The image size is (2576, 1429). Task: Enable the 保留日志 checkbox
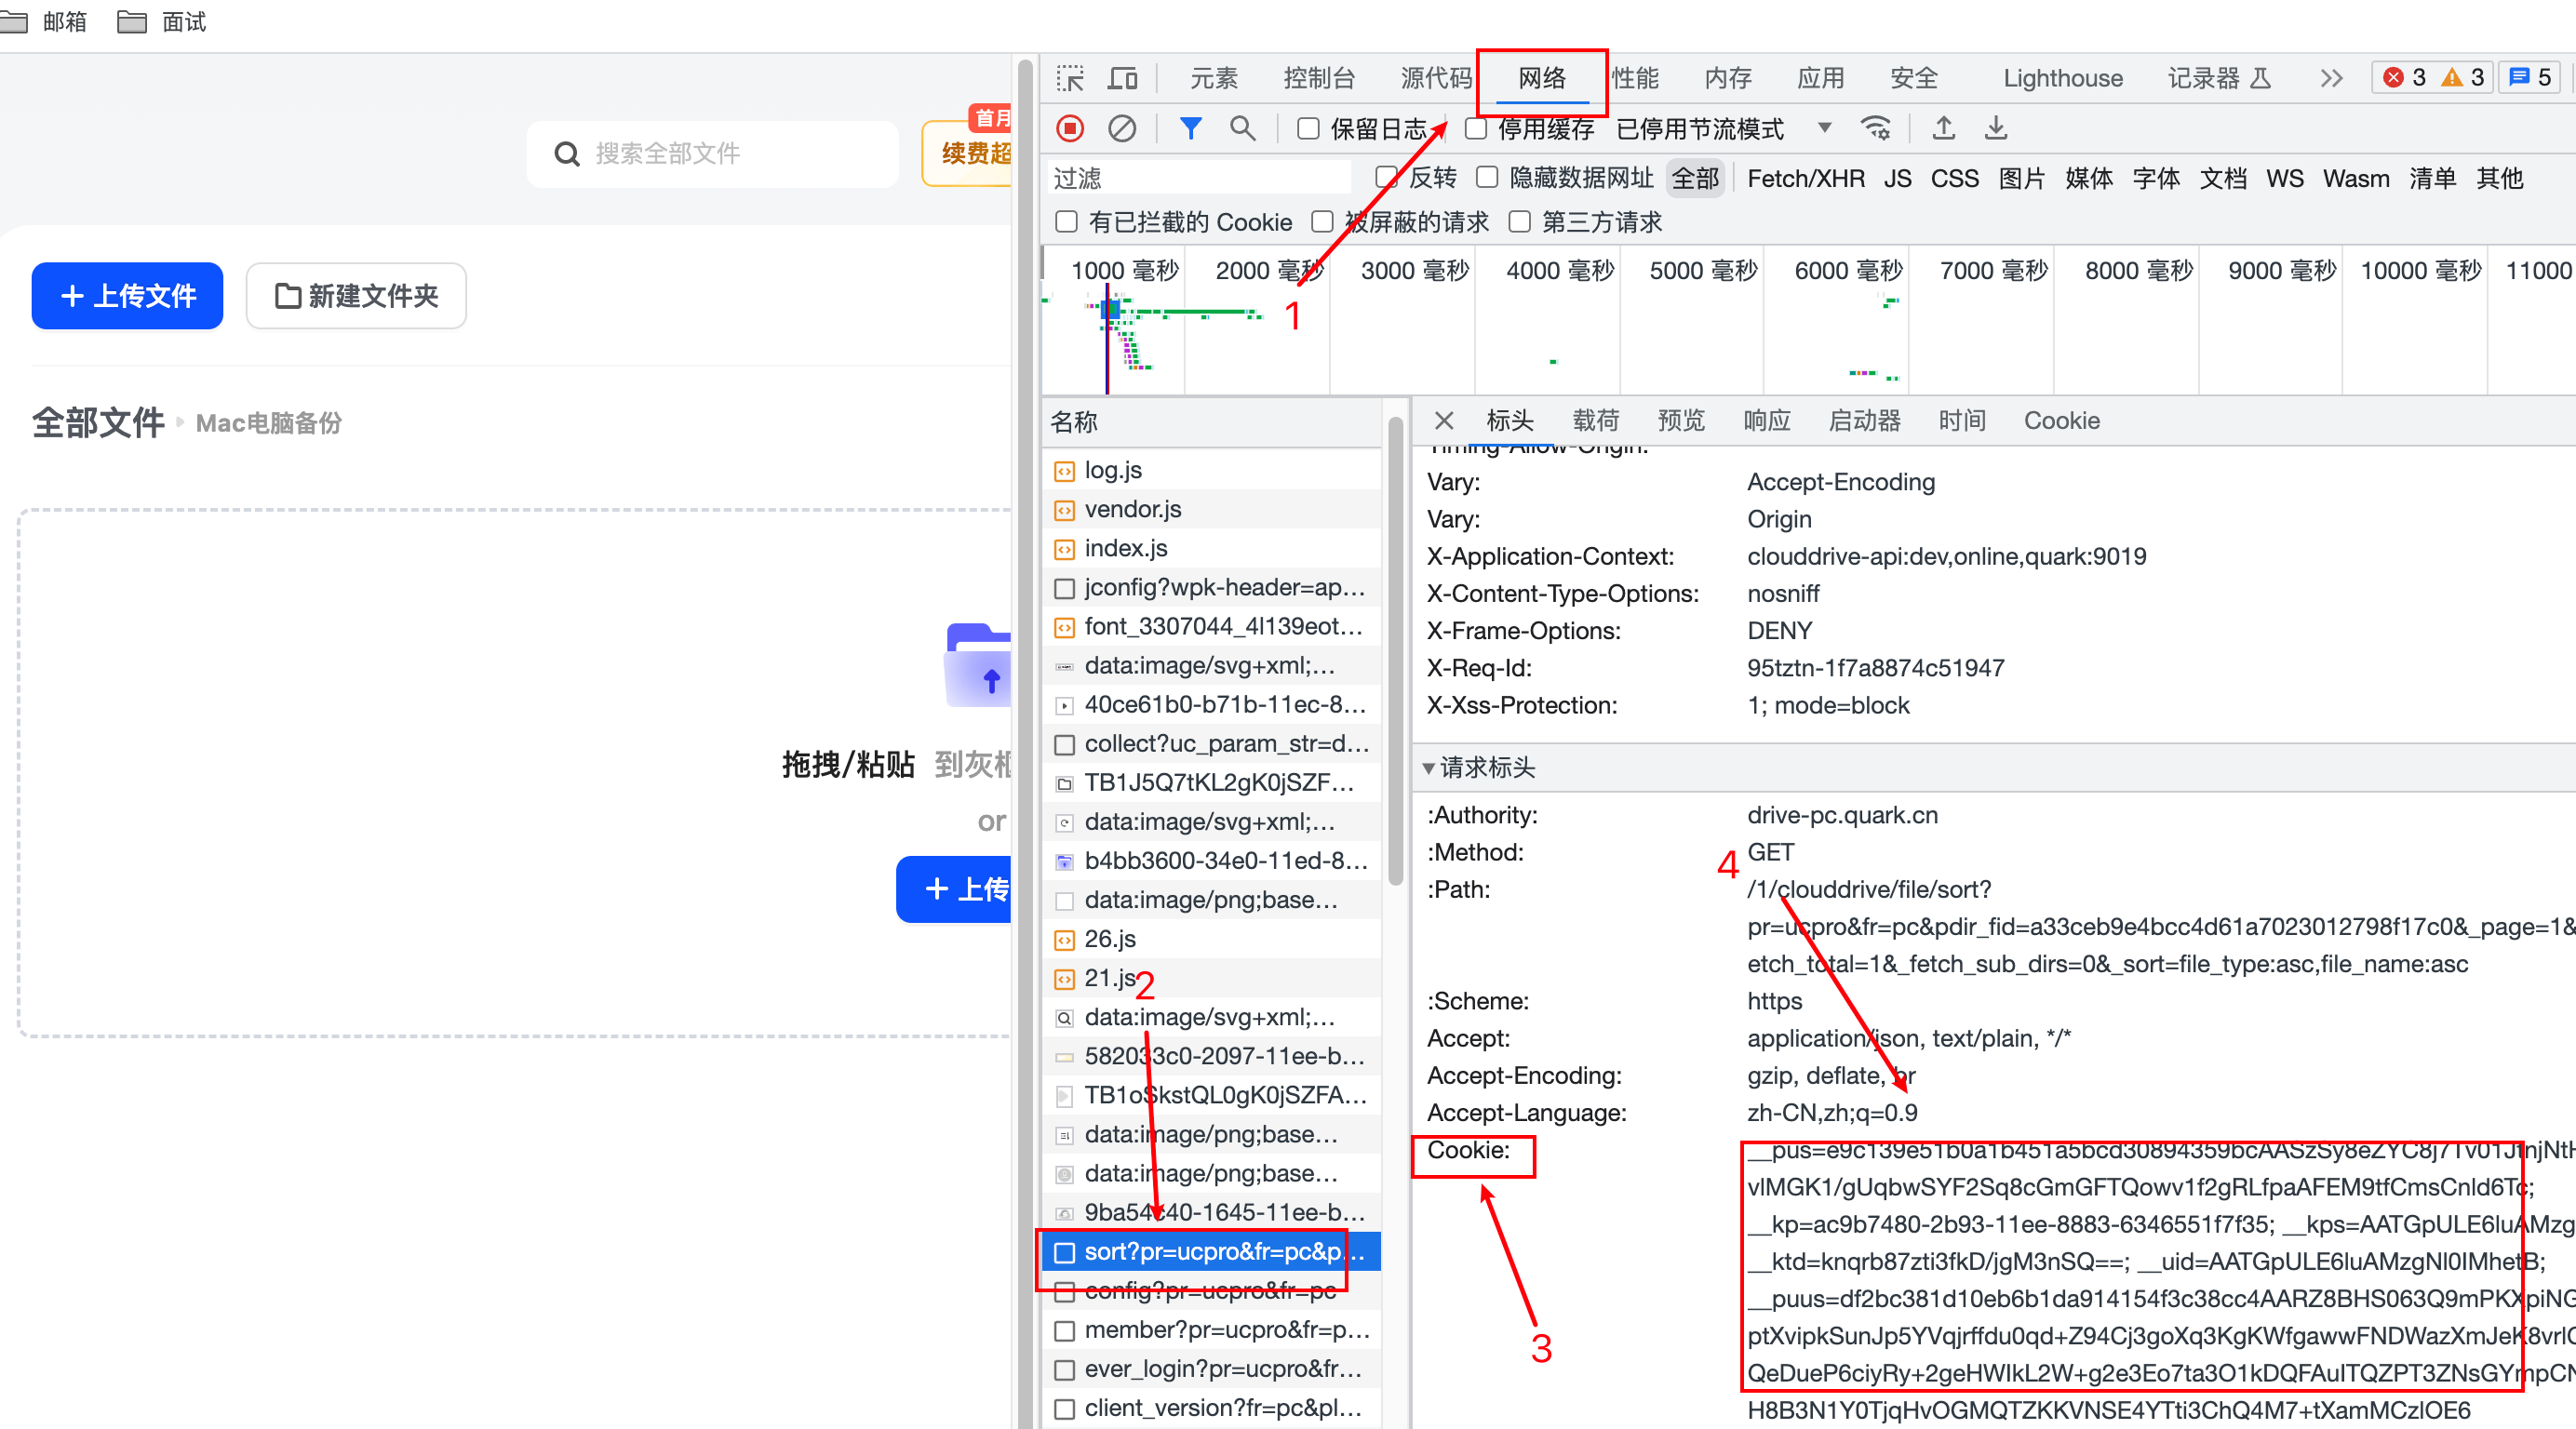tap(1308, 129)
